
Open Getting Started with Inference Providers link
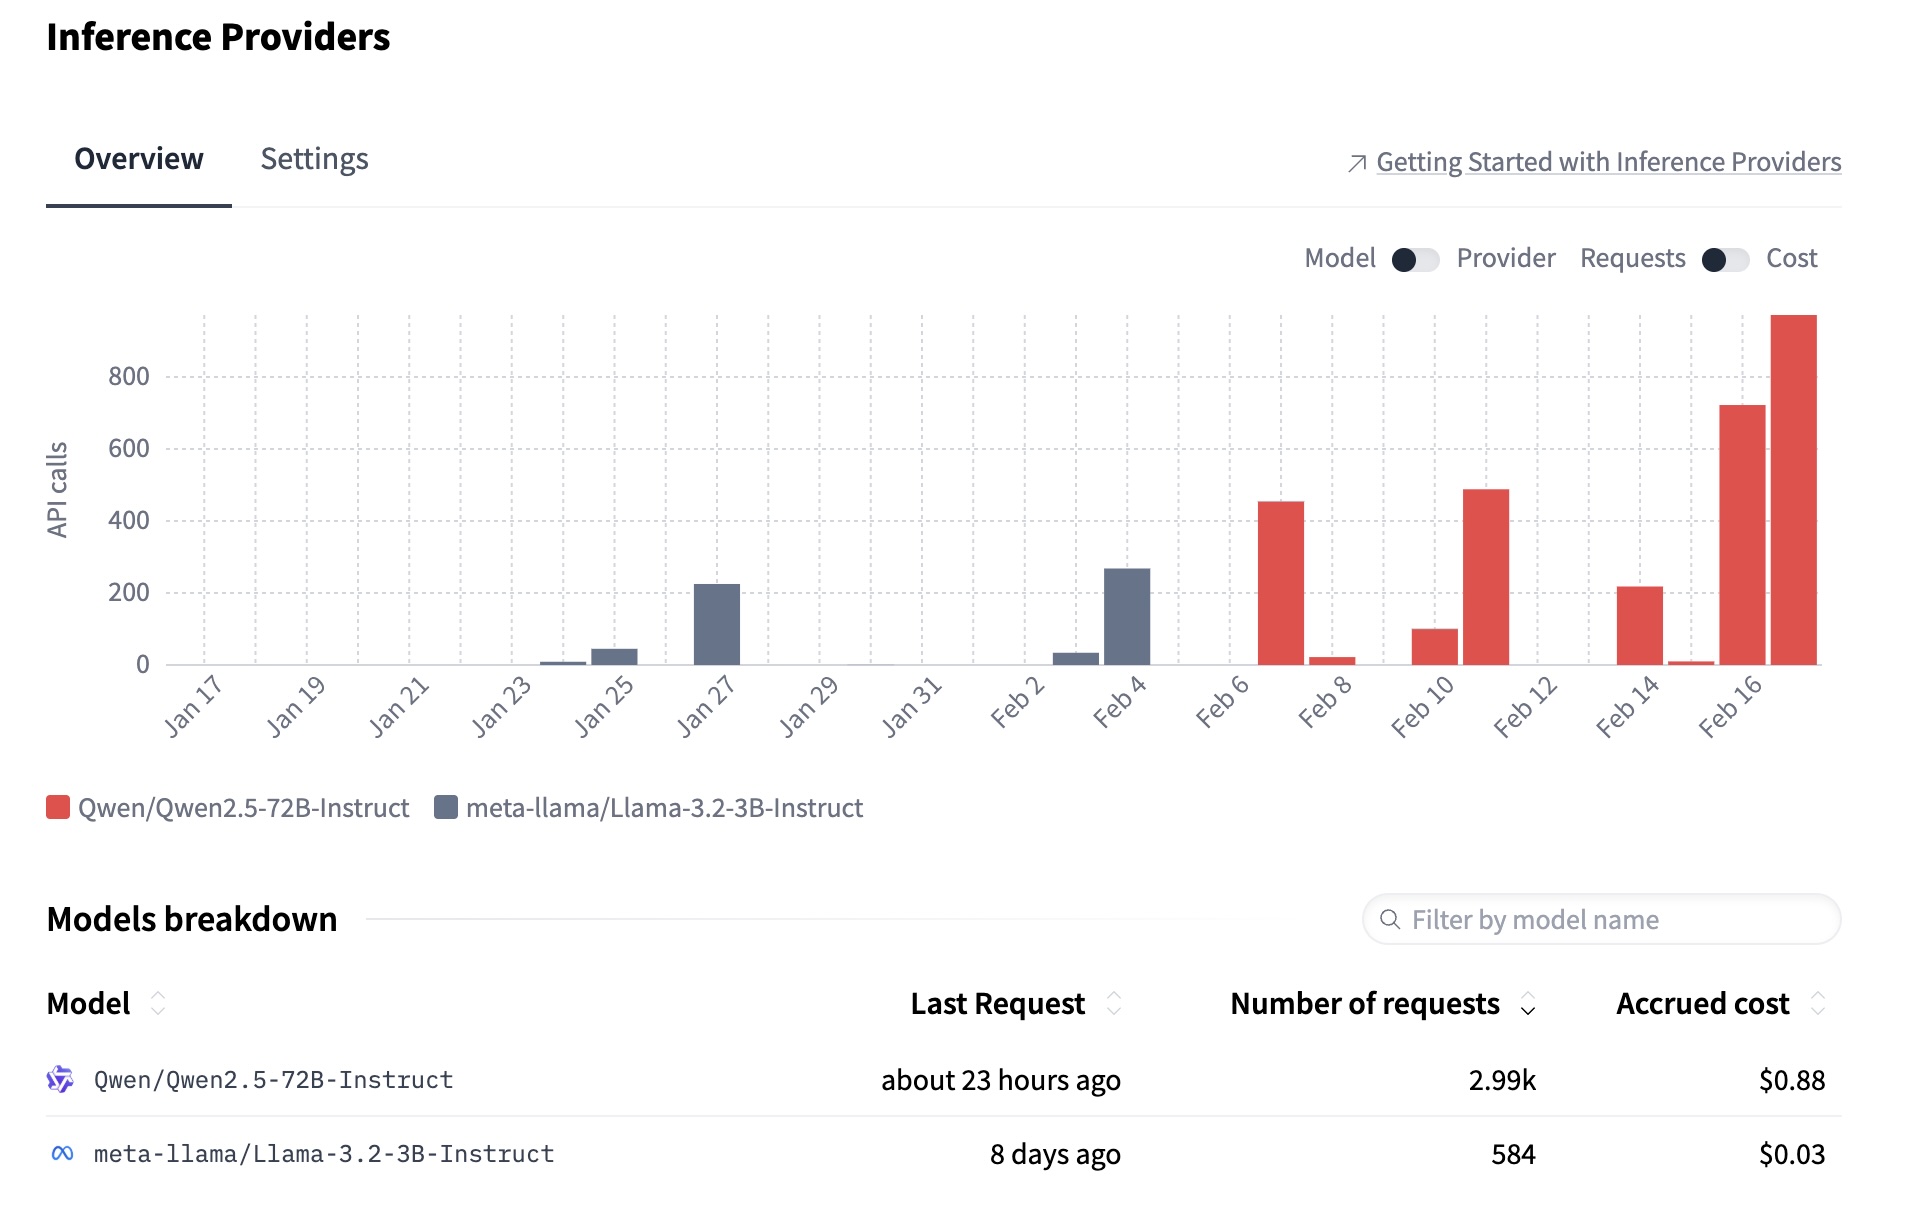tap(1608, 162)
